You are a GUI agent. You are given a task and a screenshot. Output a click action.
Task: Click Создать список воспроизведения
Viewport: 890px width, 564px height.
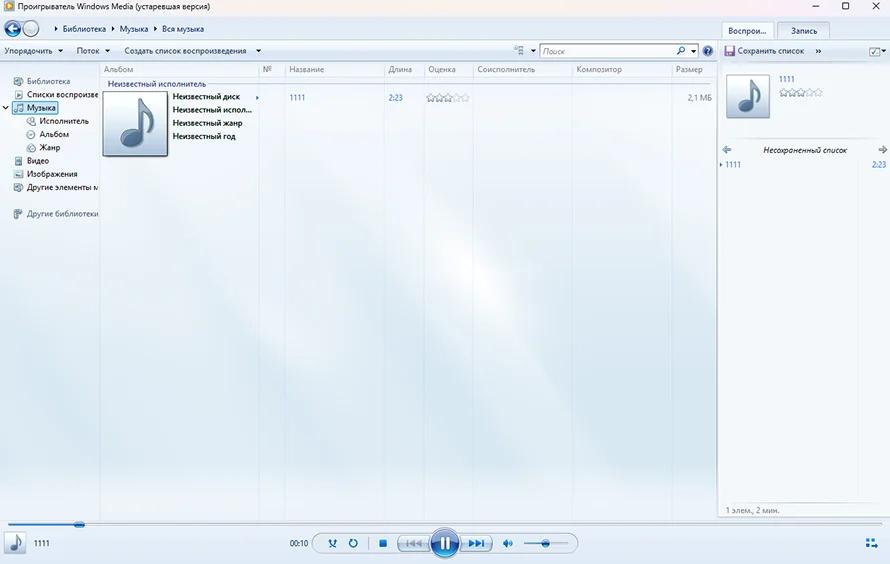(185, 50)
